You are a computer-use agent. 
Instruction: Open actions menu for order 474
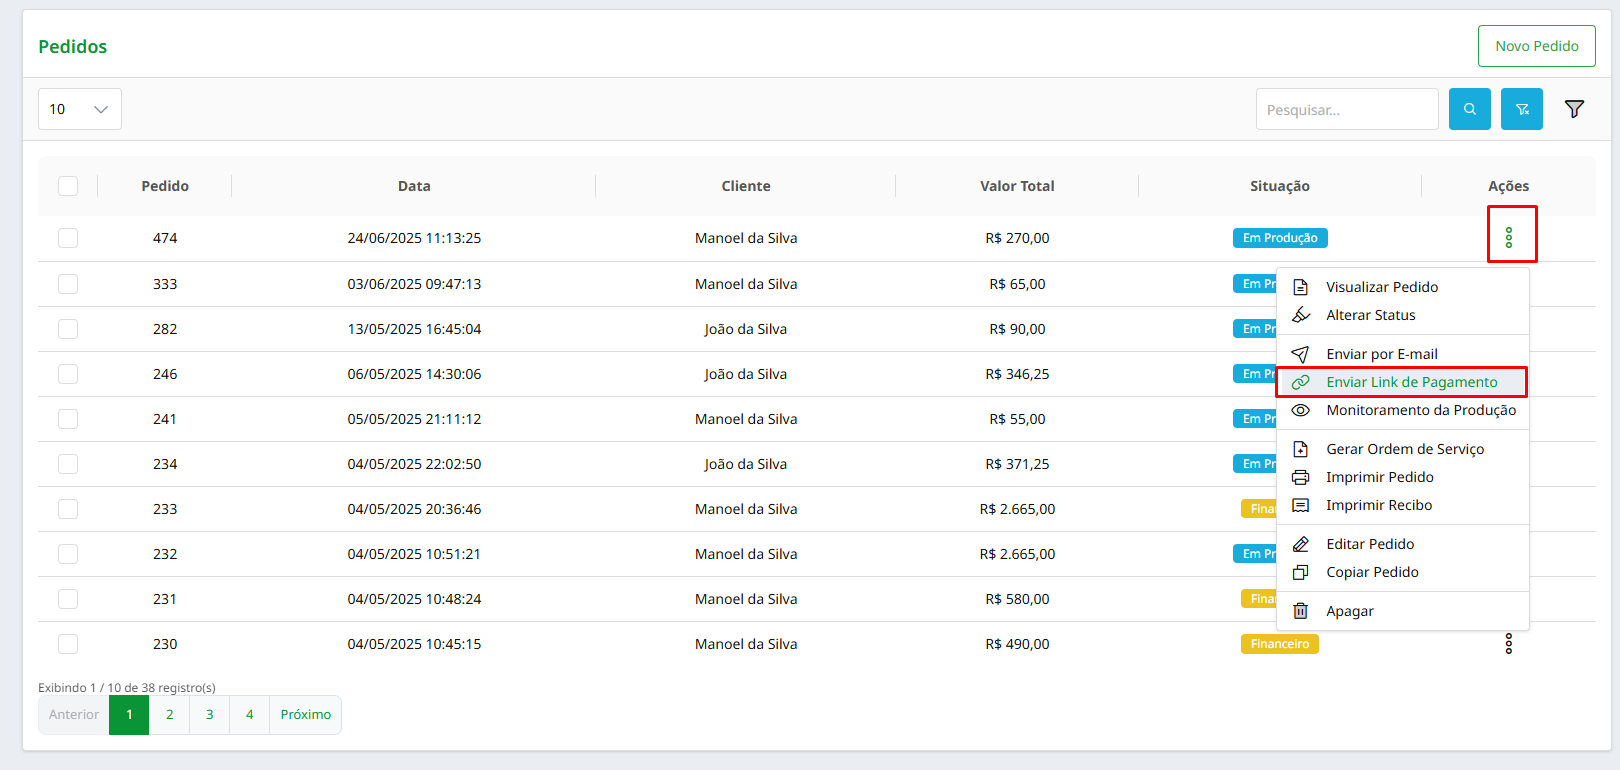(1508, 238)
